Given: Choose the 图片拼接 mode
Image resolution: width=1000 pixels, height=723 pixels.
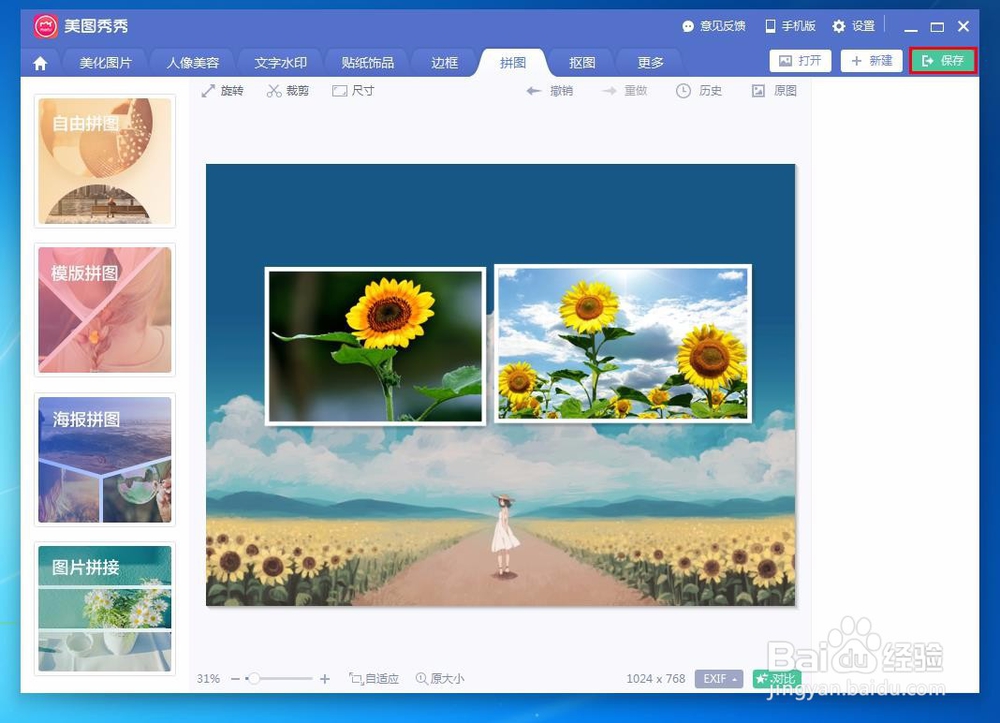Looking at the screenshot, I should 105,608.
